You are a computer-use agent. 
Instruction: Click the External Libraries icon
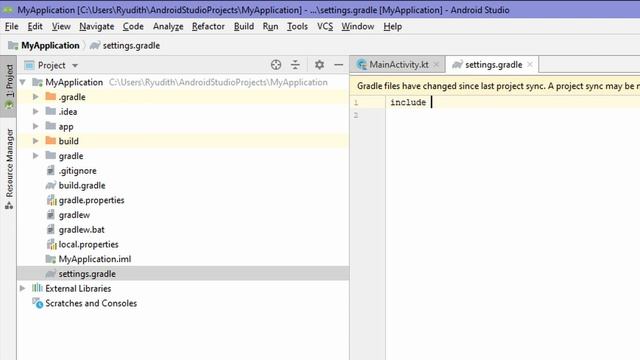click(37, 288)
